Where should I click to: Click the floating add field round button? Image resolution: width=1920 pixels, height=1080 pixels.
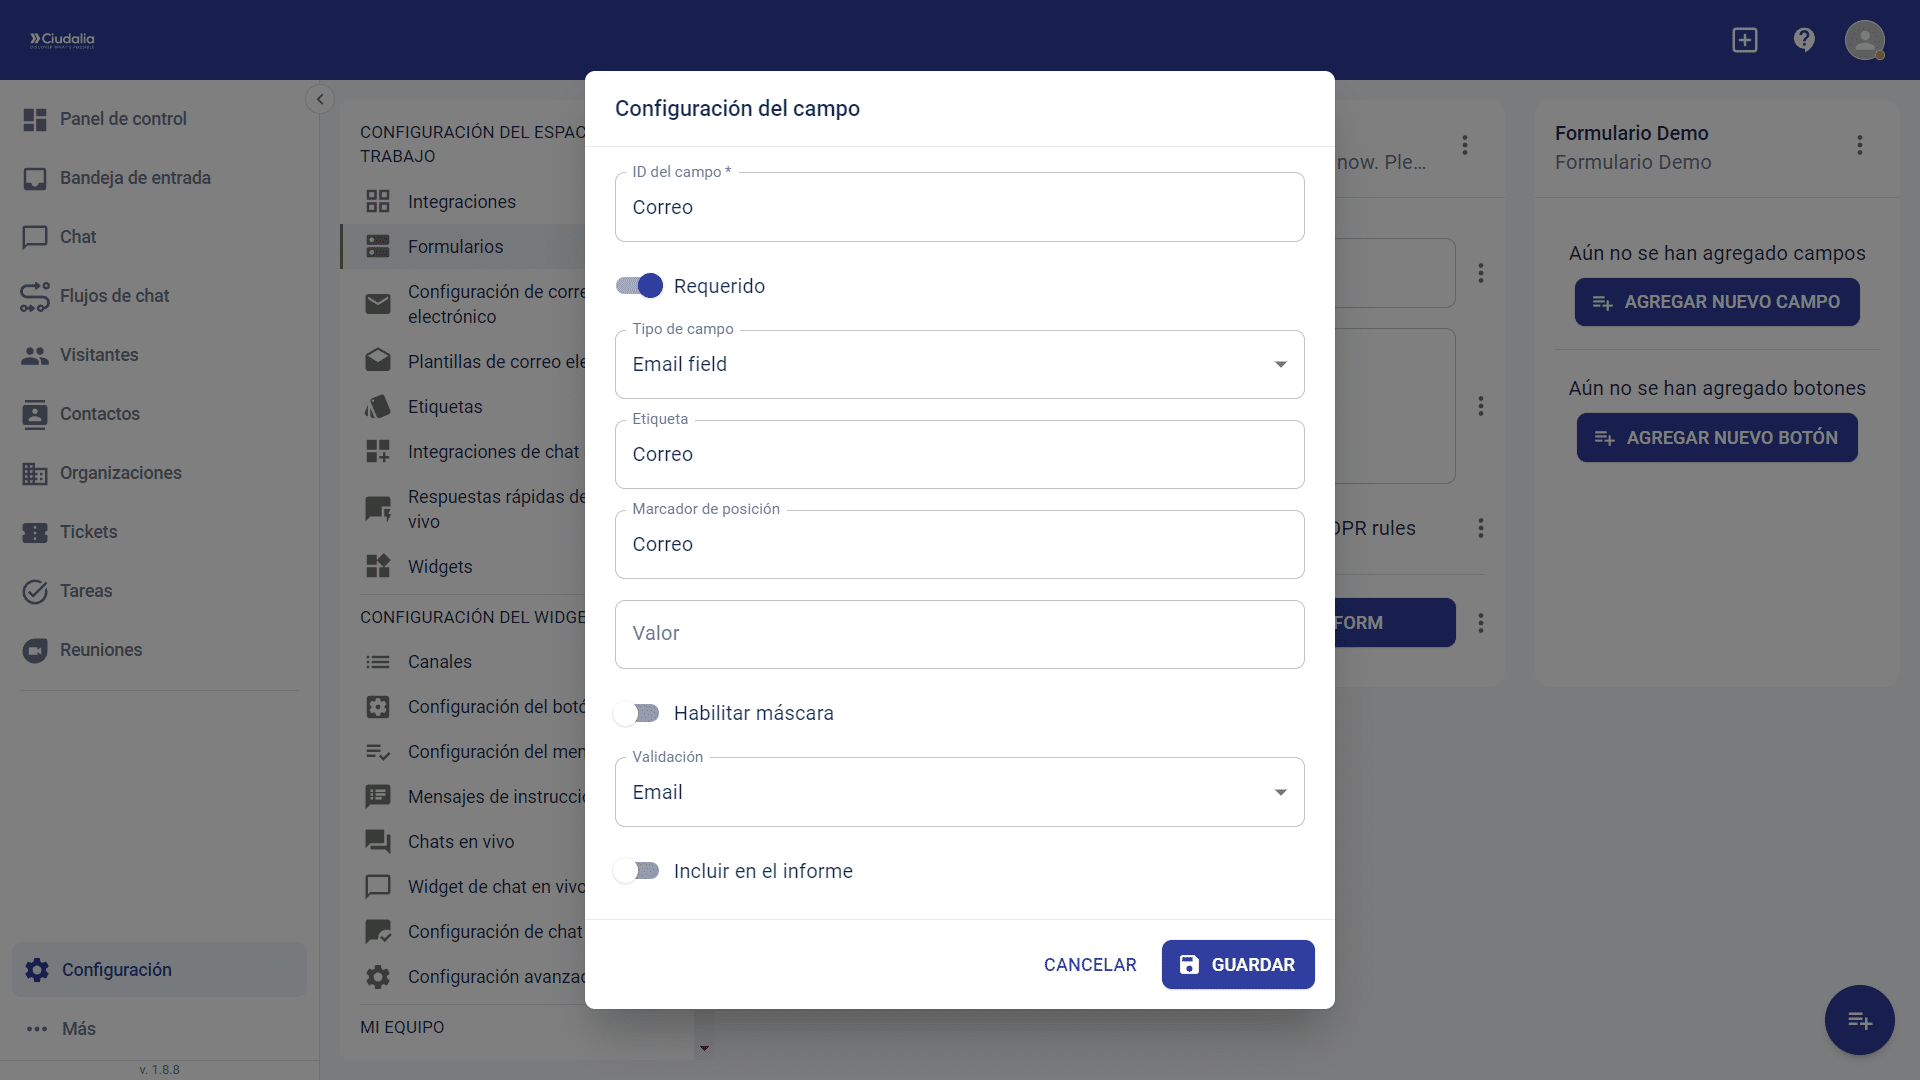click(x=1859, y=1020)
